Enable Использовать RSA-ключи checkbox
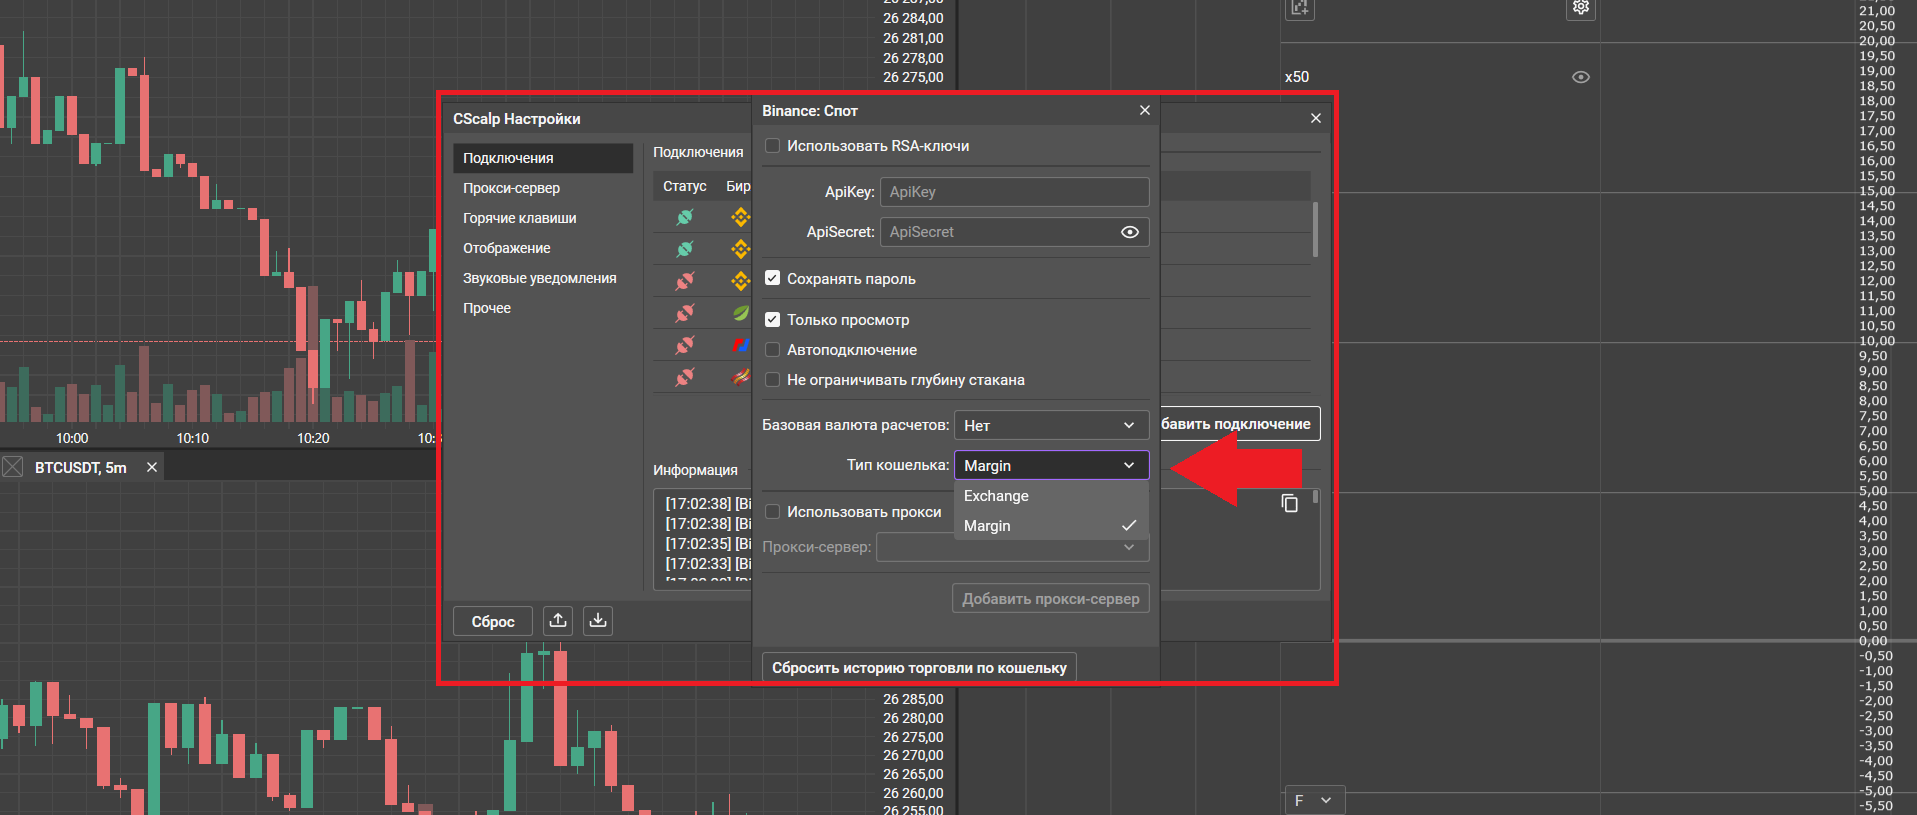The width and height of the screenshot is (1917, 815). [x=772, y=146]
